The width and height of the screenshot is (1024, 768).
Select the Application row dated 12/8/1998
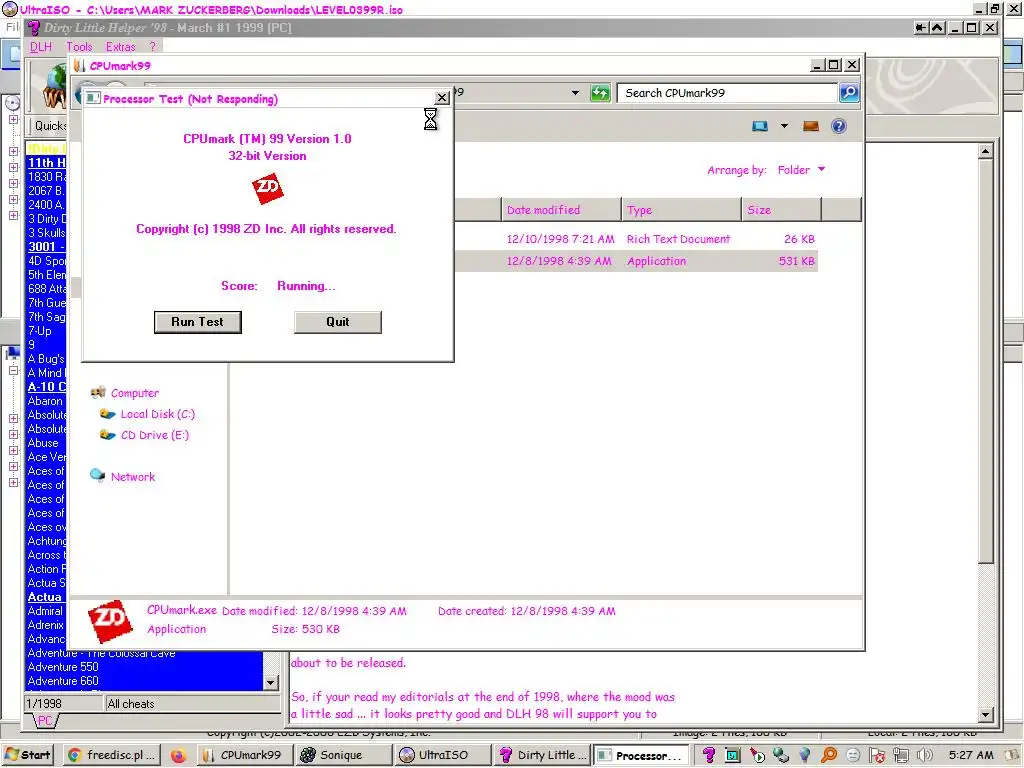point(636,261)
